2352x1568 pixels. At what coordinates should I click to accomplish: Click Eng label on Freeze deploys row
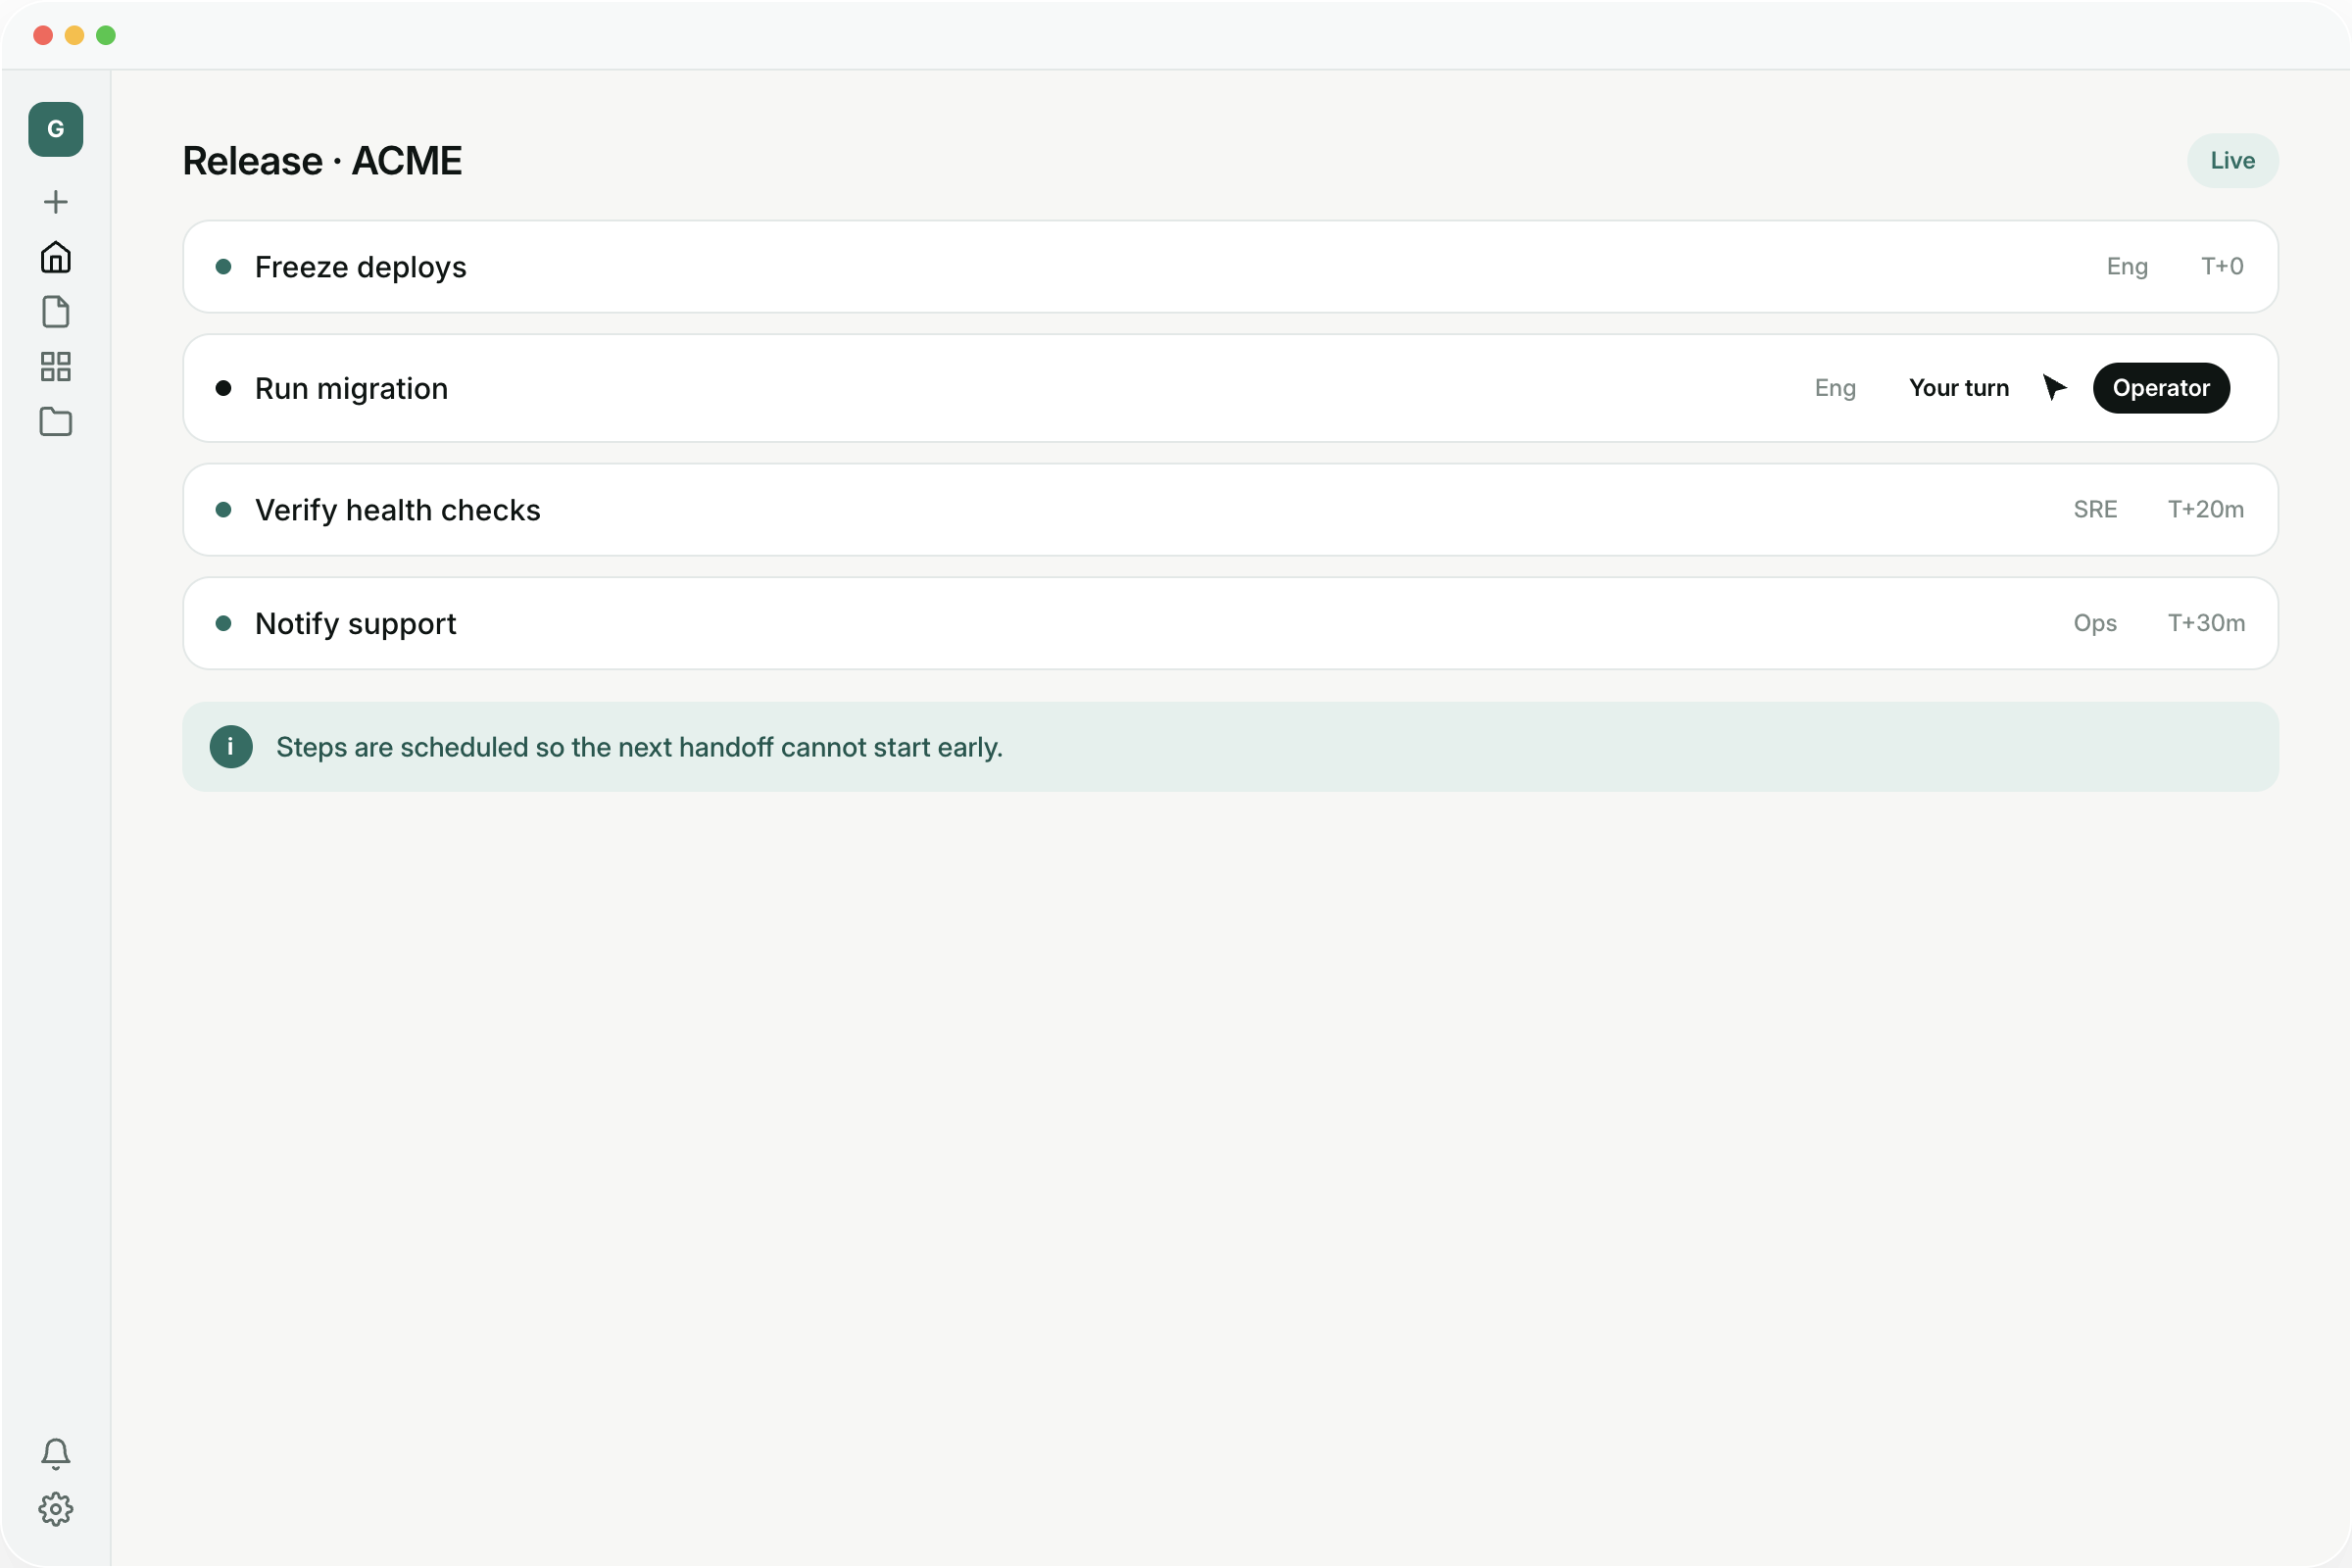[2127, 266]
